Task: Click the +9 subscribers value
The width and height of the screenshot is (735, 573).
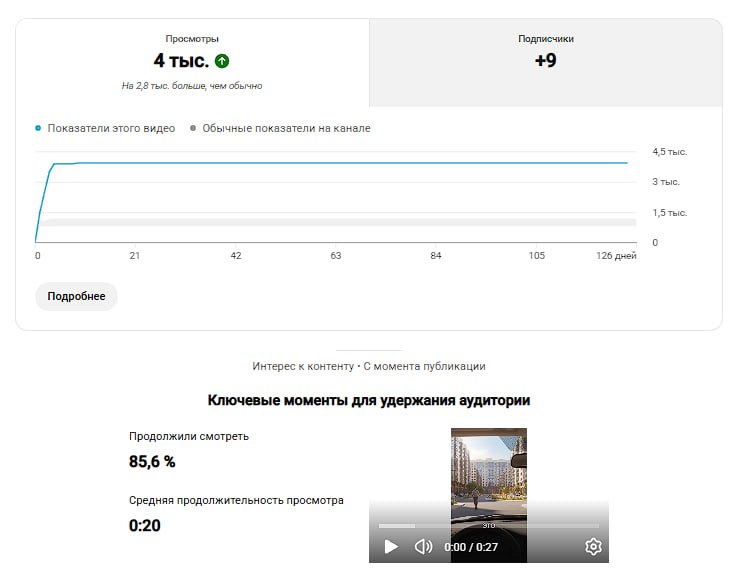Action: point(546,60)
